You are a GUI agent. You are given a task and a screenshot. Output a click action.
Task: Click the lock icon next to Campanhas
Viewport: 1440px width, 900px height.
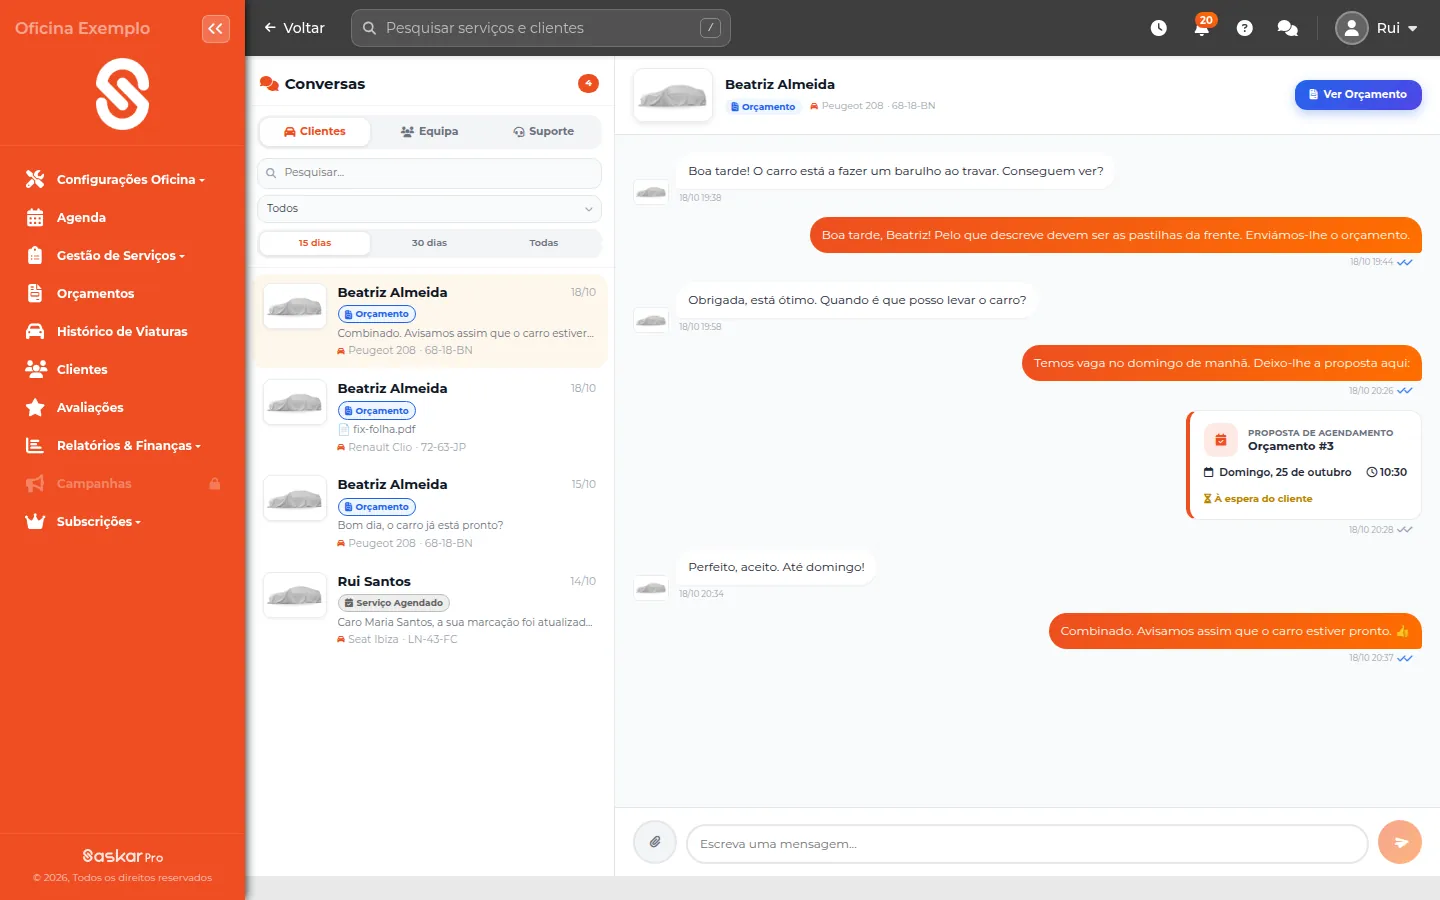pos(214,483)
